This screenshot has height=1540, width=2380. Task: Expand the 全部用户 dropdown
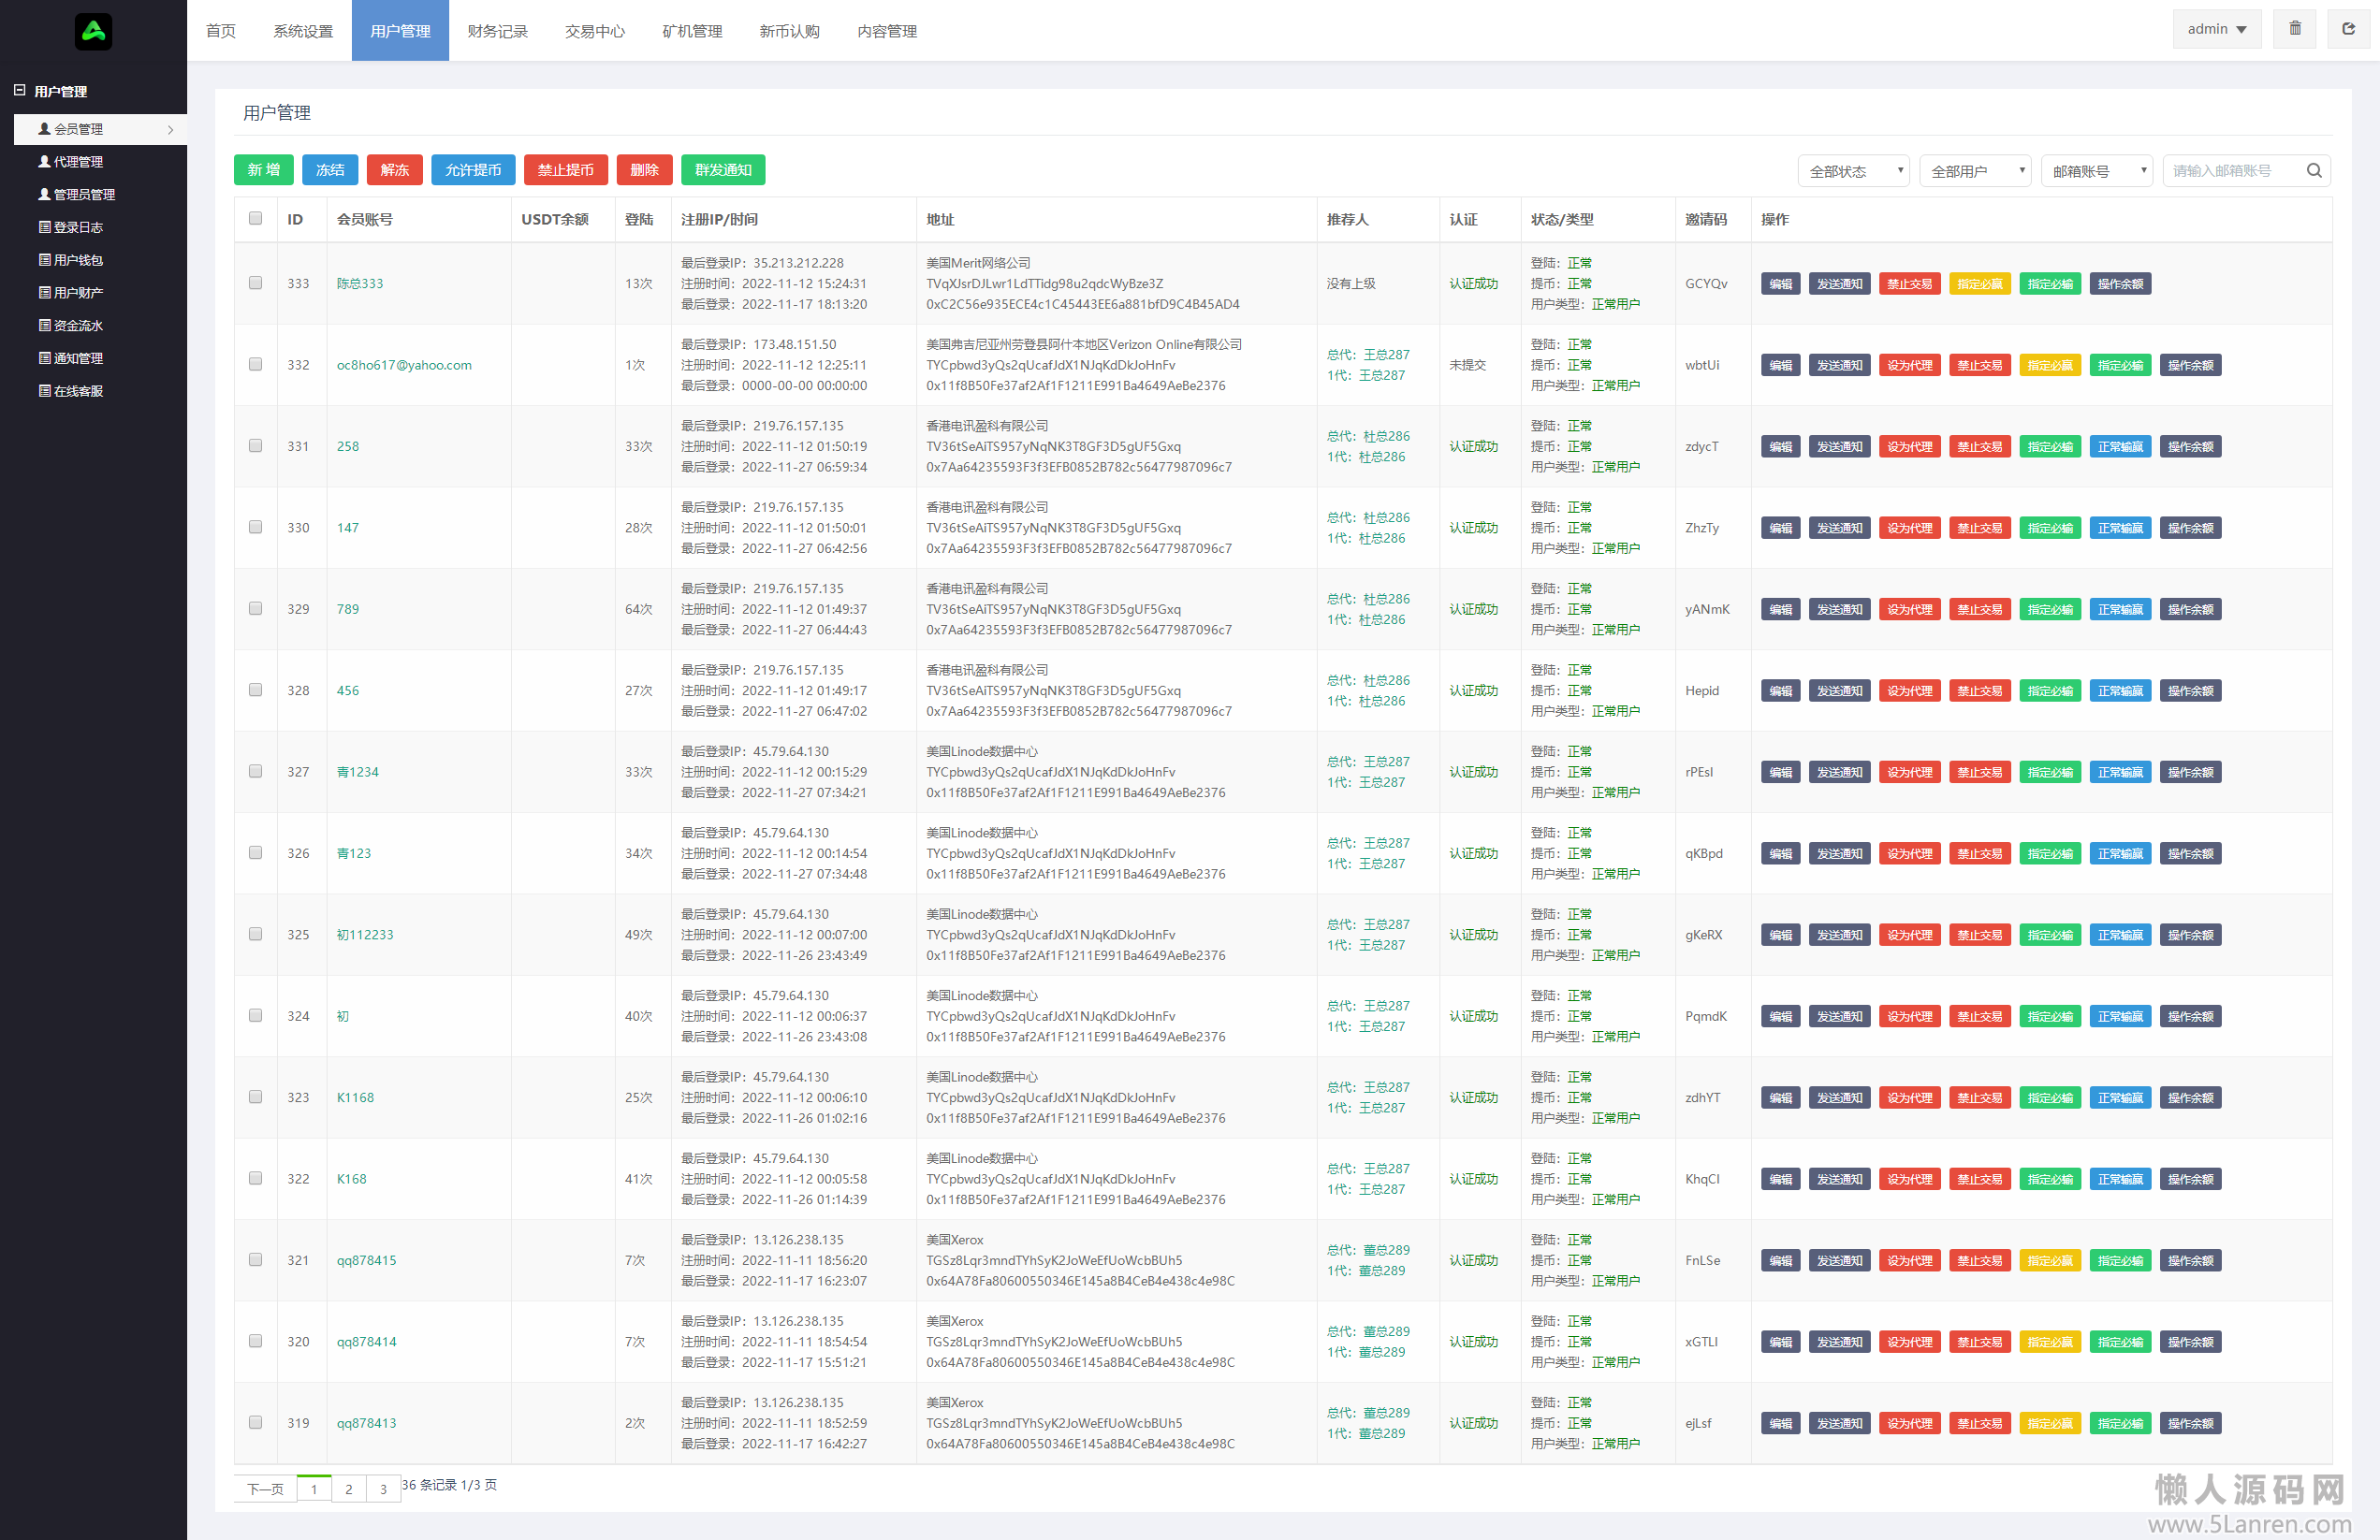[x=1975, y=171]
